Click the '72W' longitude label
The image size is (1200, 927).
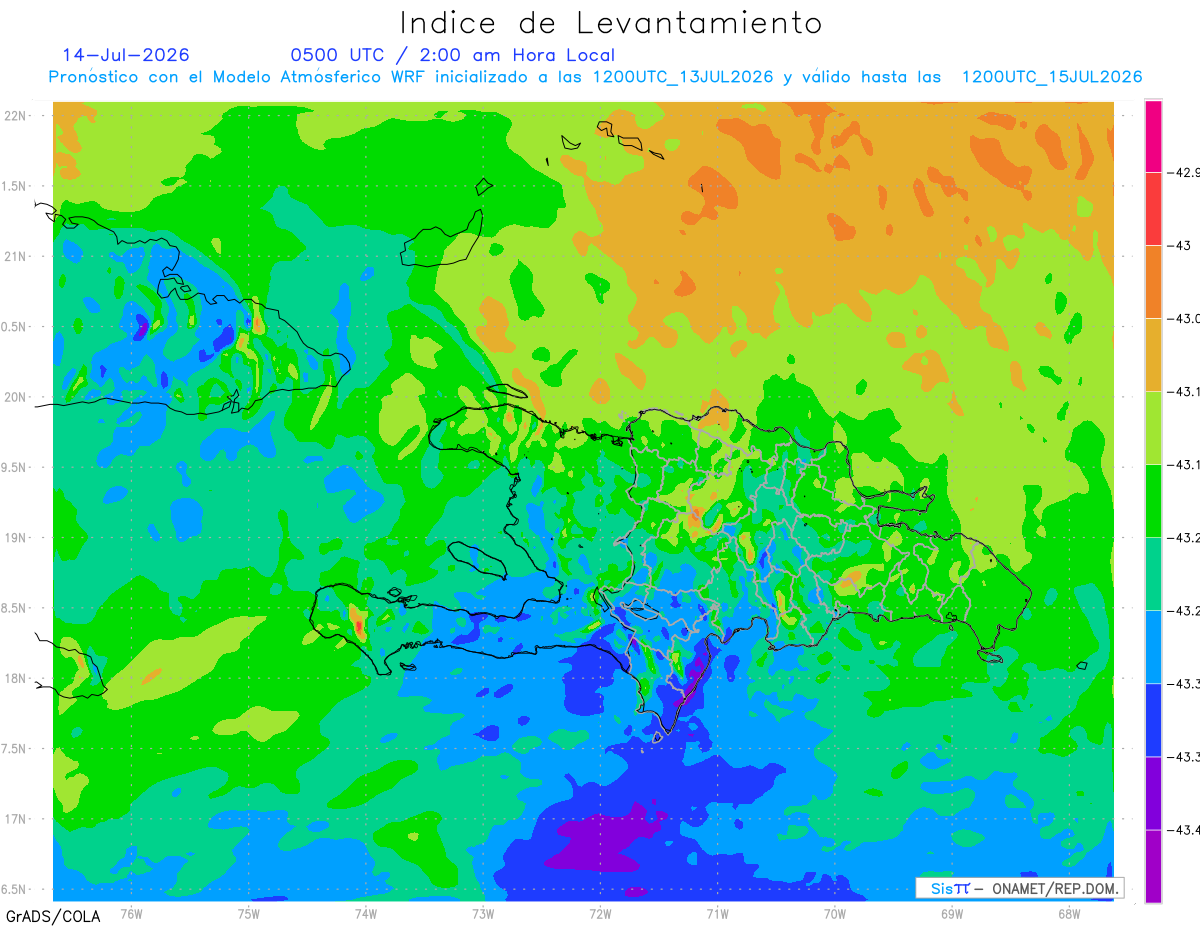[600, 914]
